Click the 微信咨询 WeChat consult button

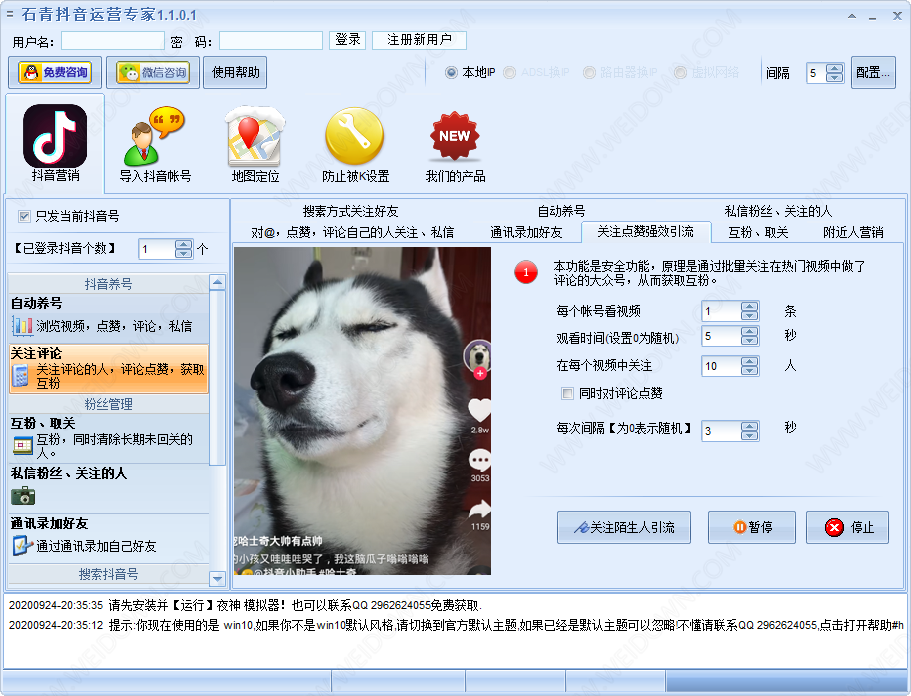coord(153,73)
